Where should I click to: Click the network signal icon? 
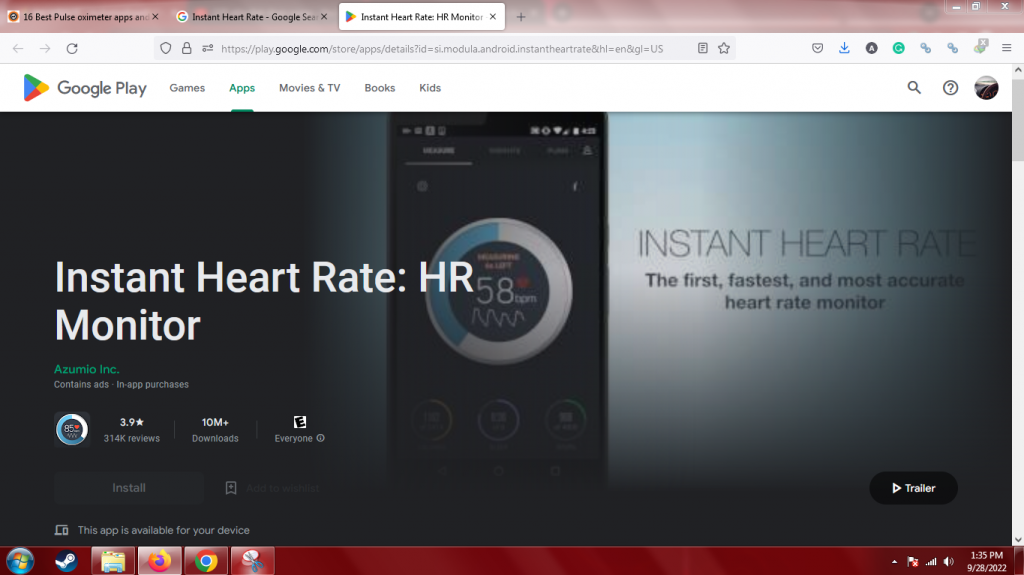point(931,562)
